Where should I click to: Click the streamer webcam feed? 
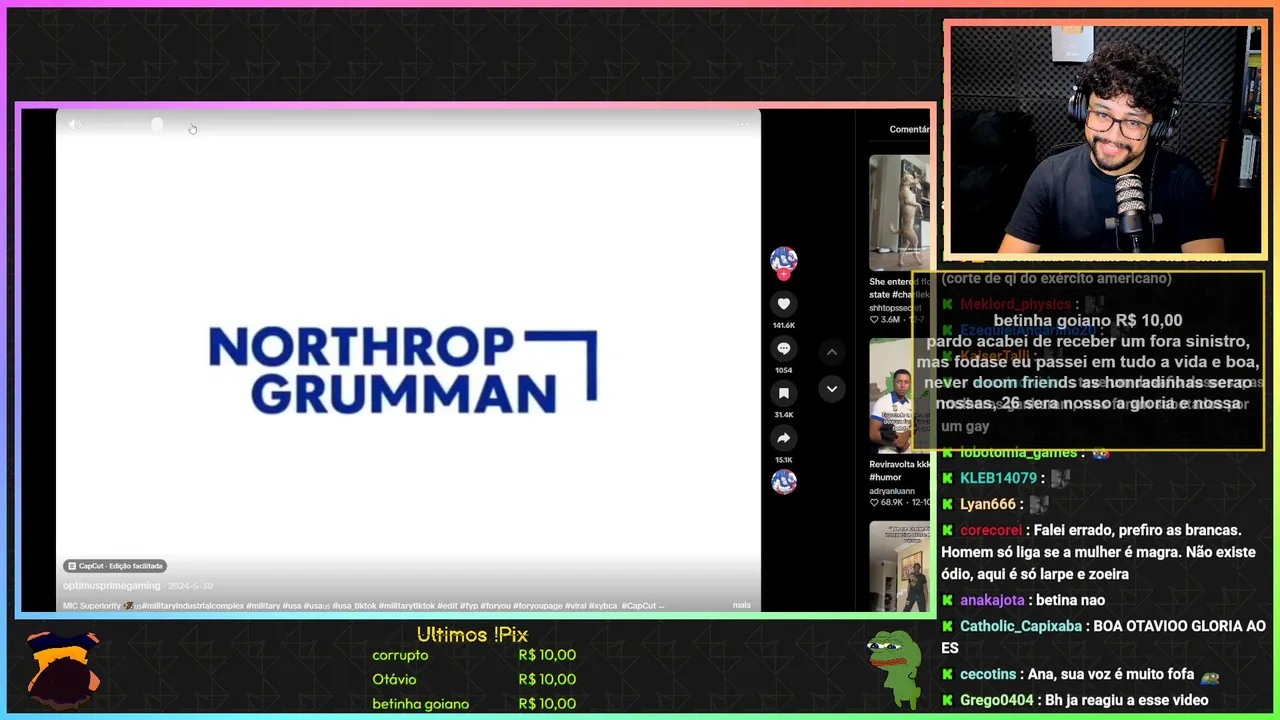(x=1105, y=140)
